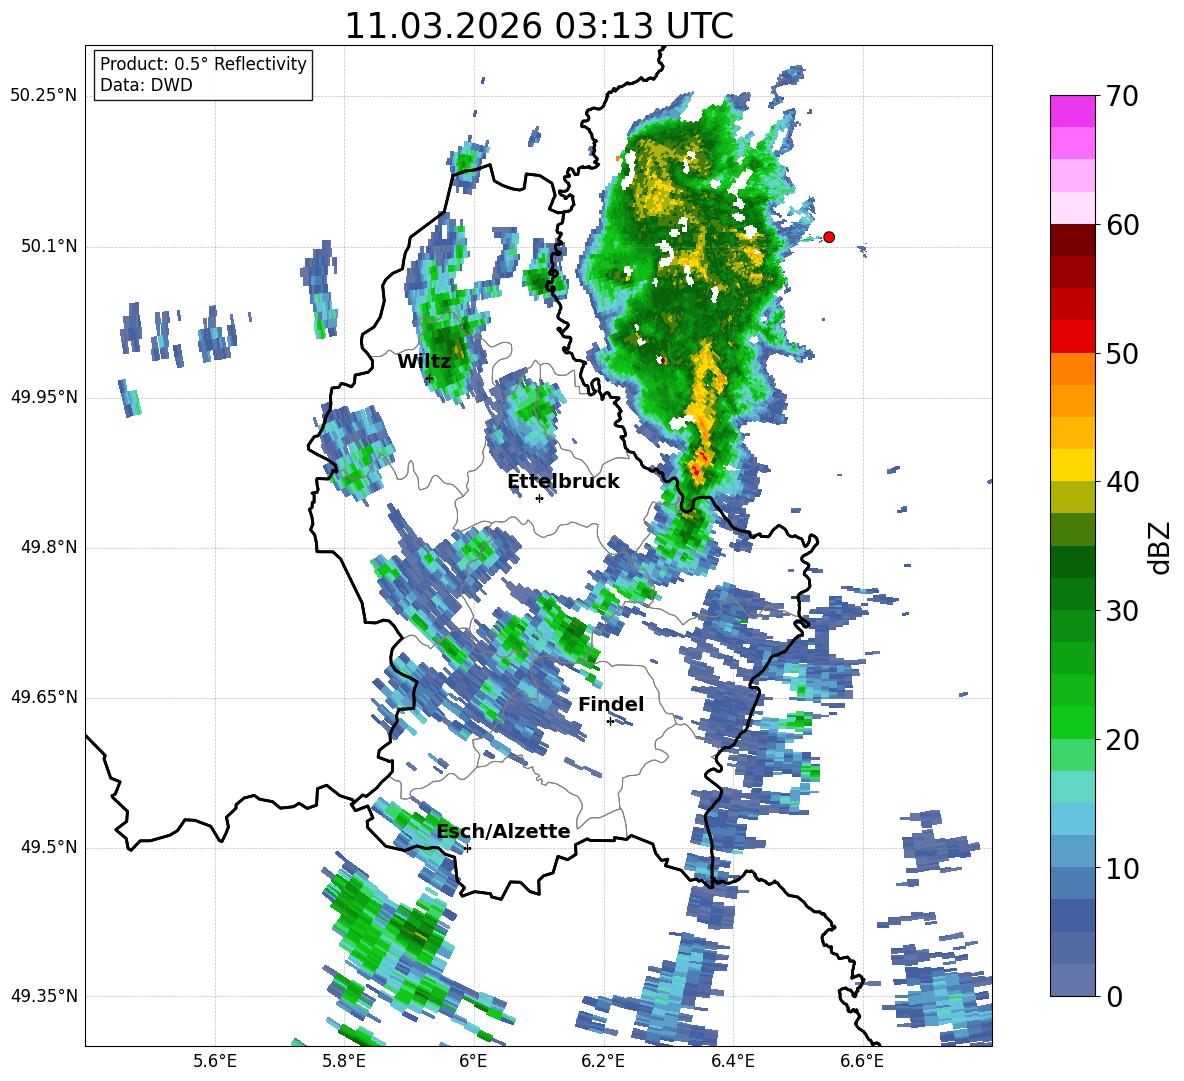Click the 30 value on the colorbar
The width and height of the screenshot is (1184, 1081).
(1122, 611)
